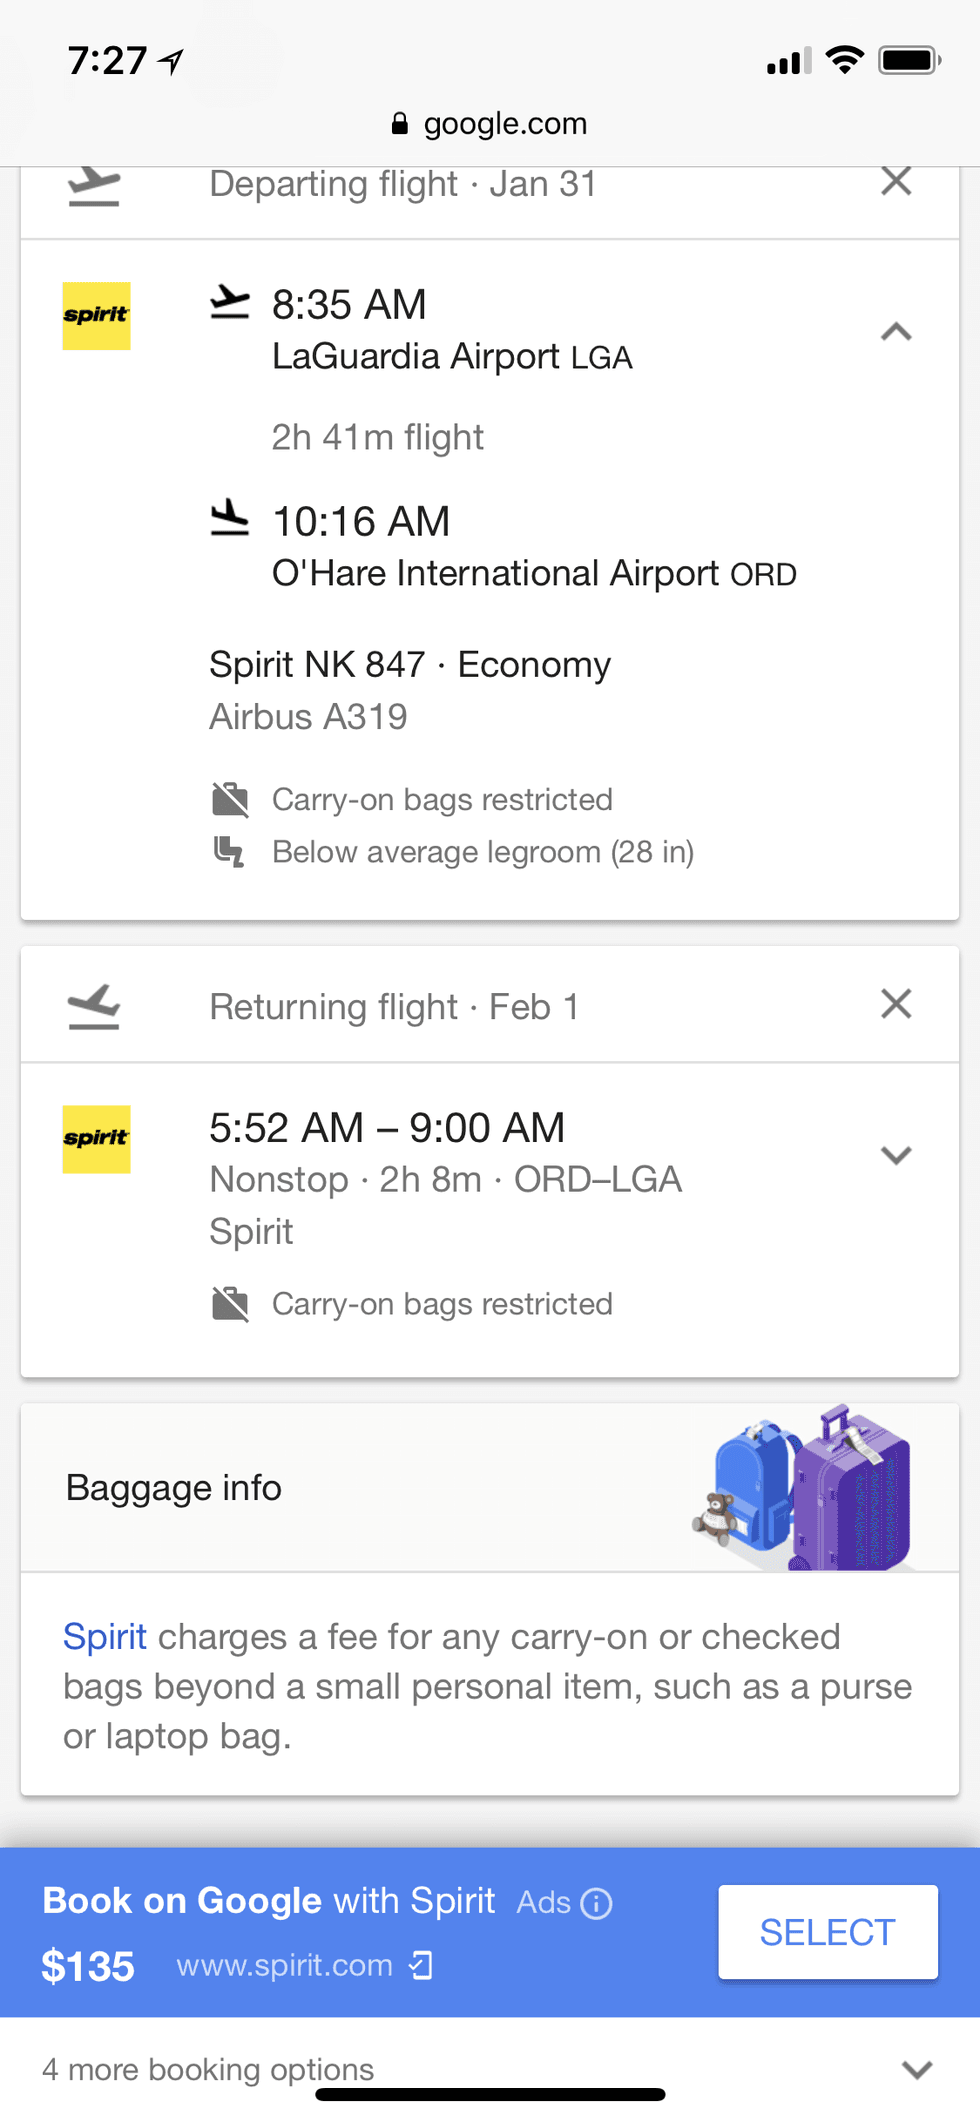The width and height of the screenshot is (980, 2122).
Task: Tap the below average legroom seat icon
Action: point(230,852)
